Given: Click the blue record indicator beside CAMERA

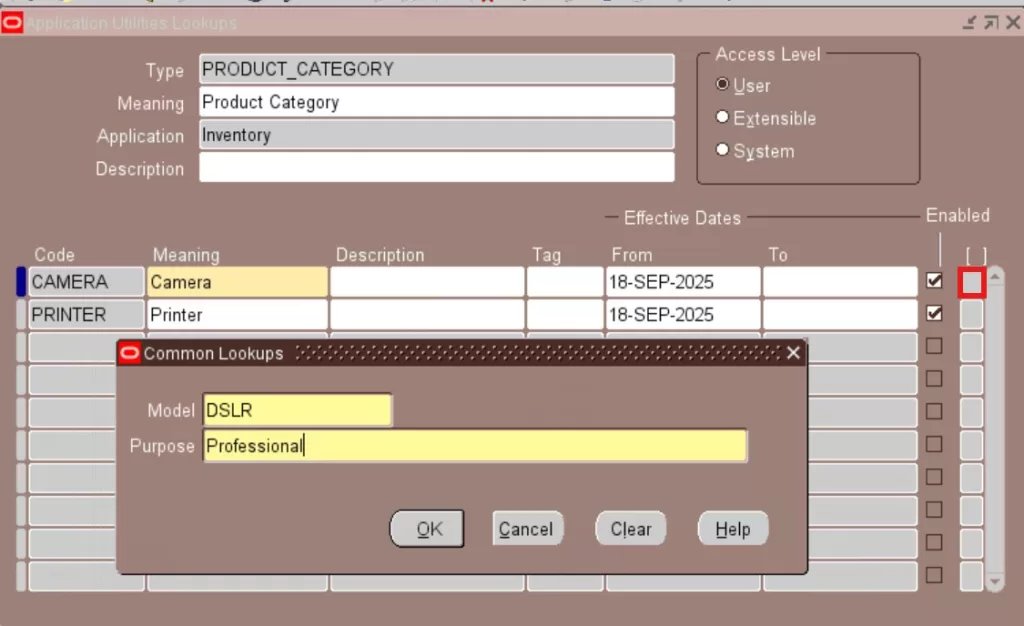Looking at the screenshot, I should coord(21,283).
